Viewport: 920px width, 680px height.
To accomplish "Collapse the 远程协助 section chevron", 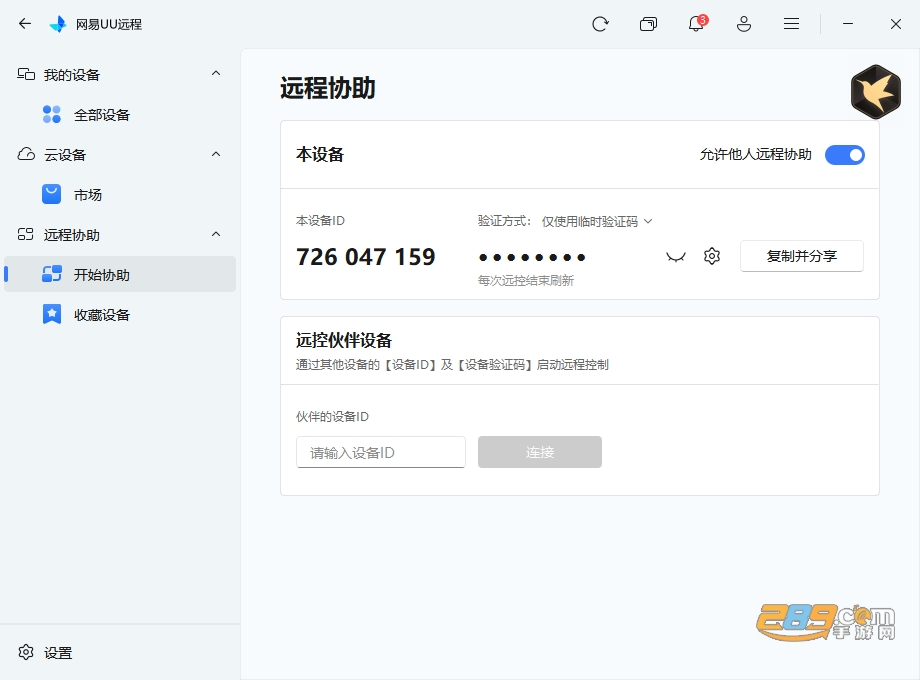I will click(216, 234).
